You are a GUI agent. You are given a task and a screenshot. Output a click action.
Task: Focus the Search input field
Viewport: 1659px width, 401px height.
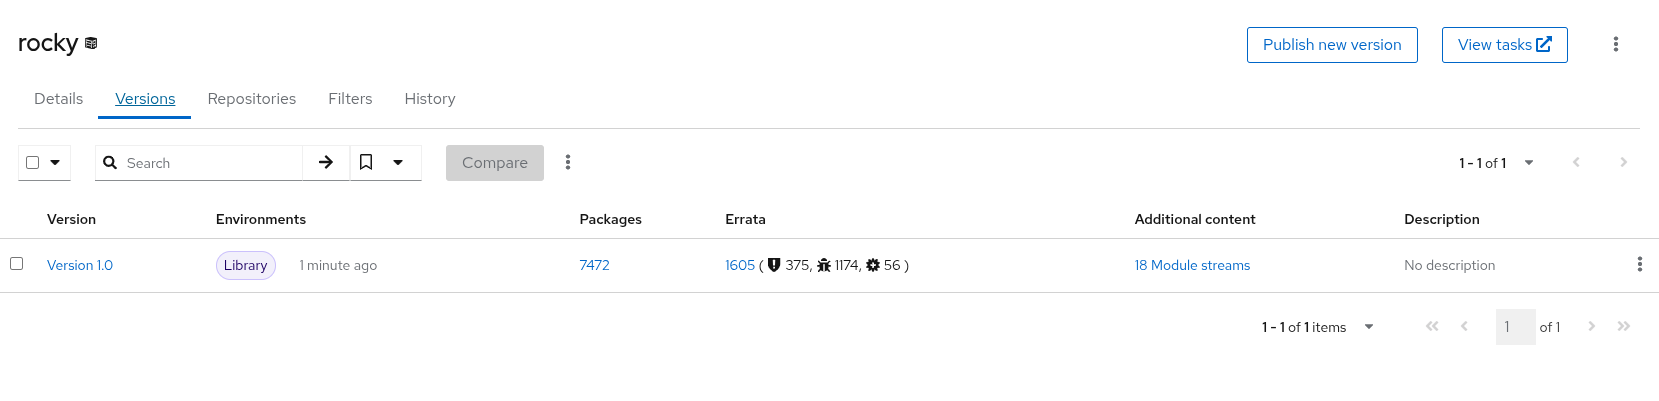[210, 163]
